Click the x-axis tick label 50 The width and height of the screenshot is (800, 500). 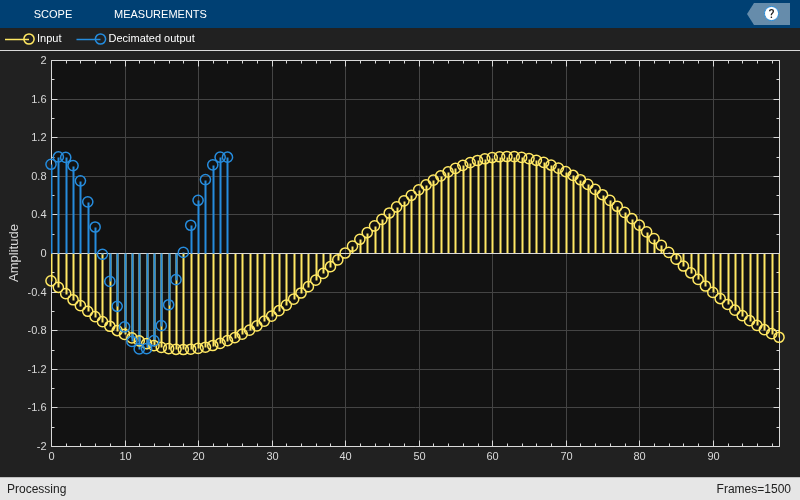[419, 456]
